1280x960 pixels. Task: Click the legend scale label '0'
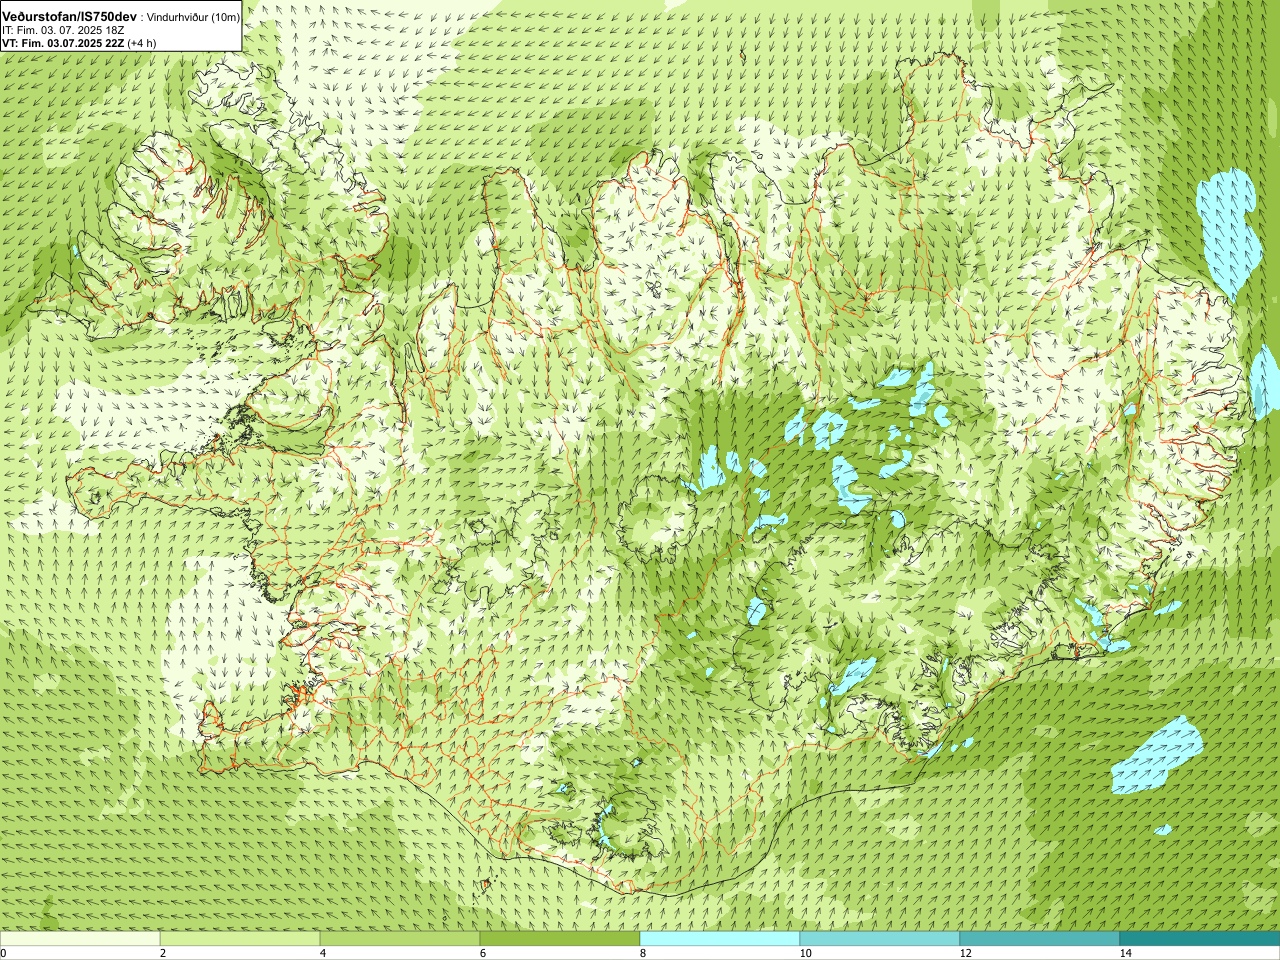tap(4, 953)
